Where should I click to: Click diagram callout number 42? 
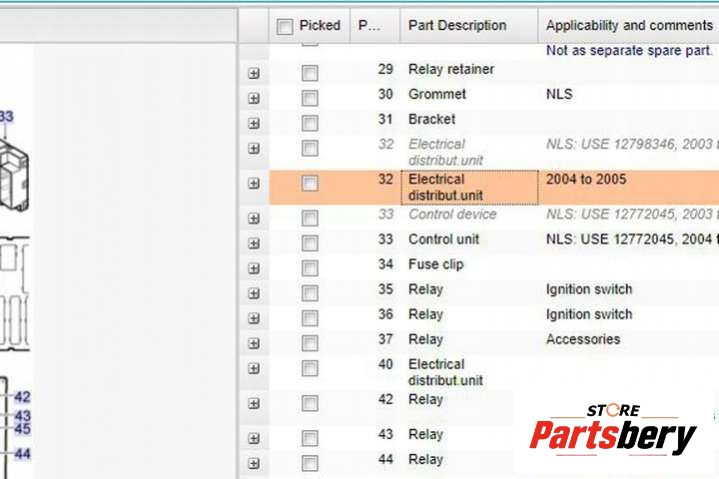click(x=22, y=397)
